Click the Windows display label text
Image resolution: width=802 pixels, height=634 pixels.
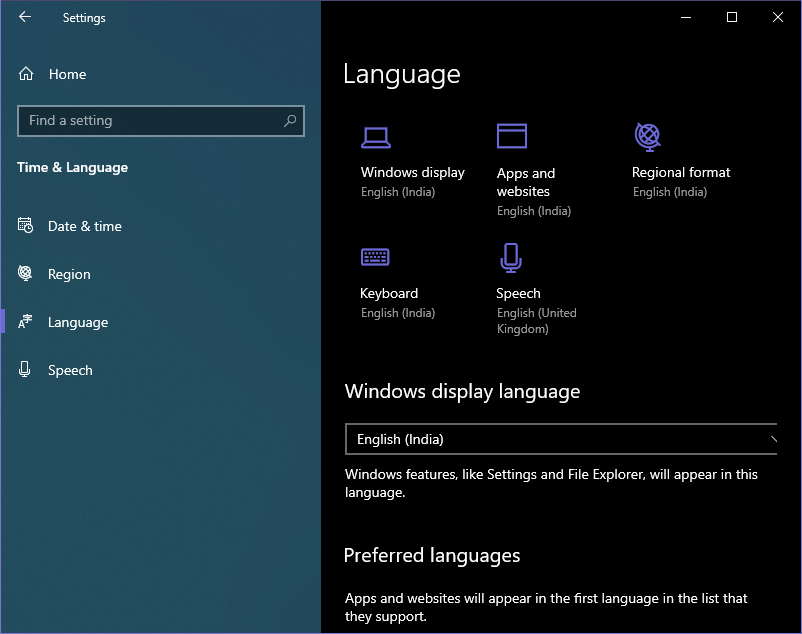(x=412, y=172)
